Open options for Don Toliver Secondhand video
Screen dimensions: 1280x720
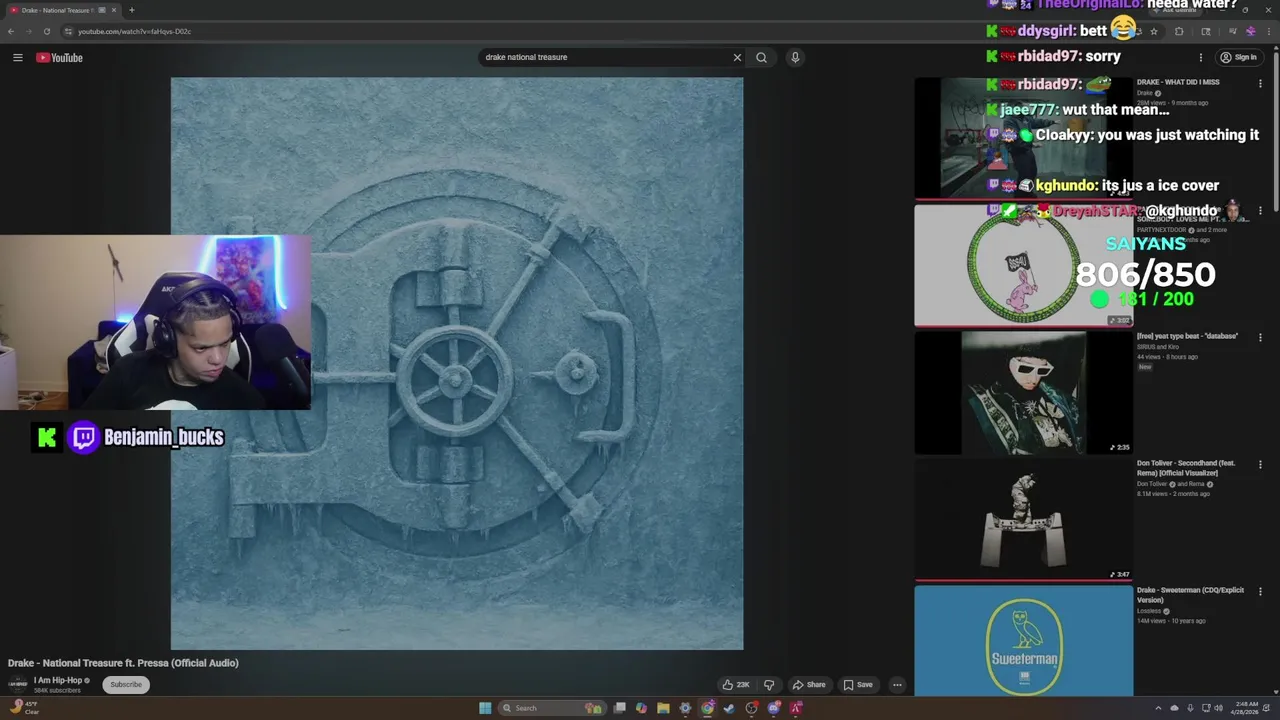coord(1260,464)
